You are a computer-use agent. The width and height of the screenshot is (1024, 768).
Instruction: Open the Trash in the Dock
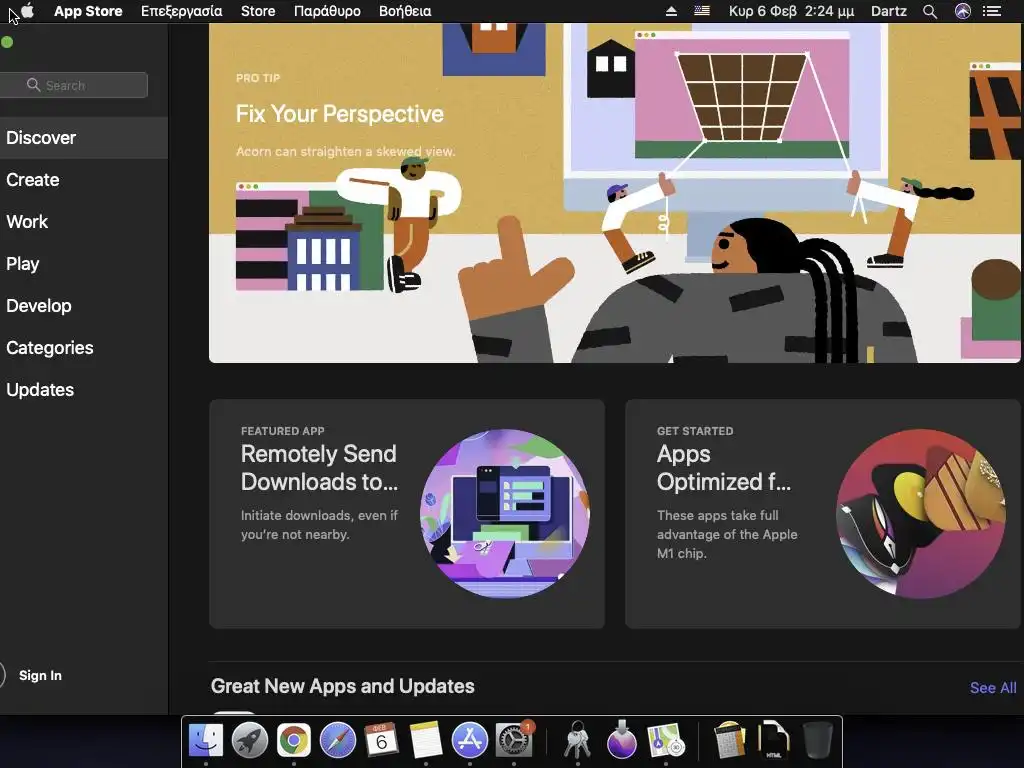click(817, 740)
